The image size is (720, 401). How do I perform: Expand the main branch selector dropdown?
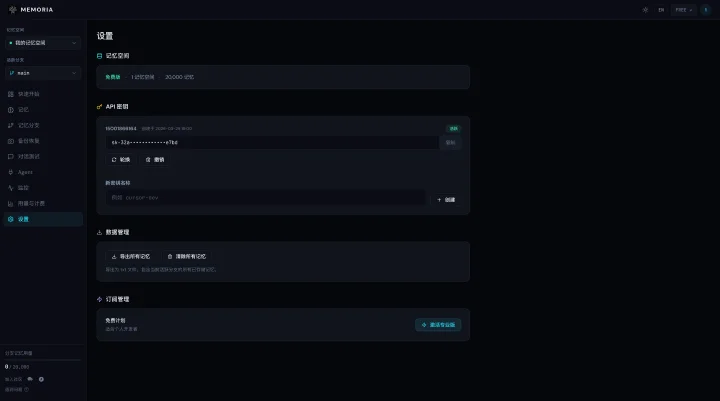tap(43, 73)
